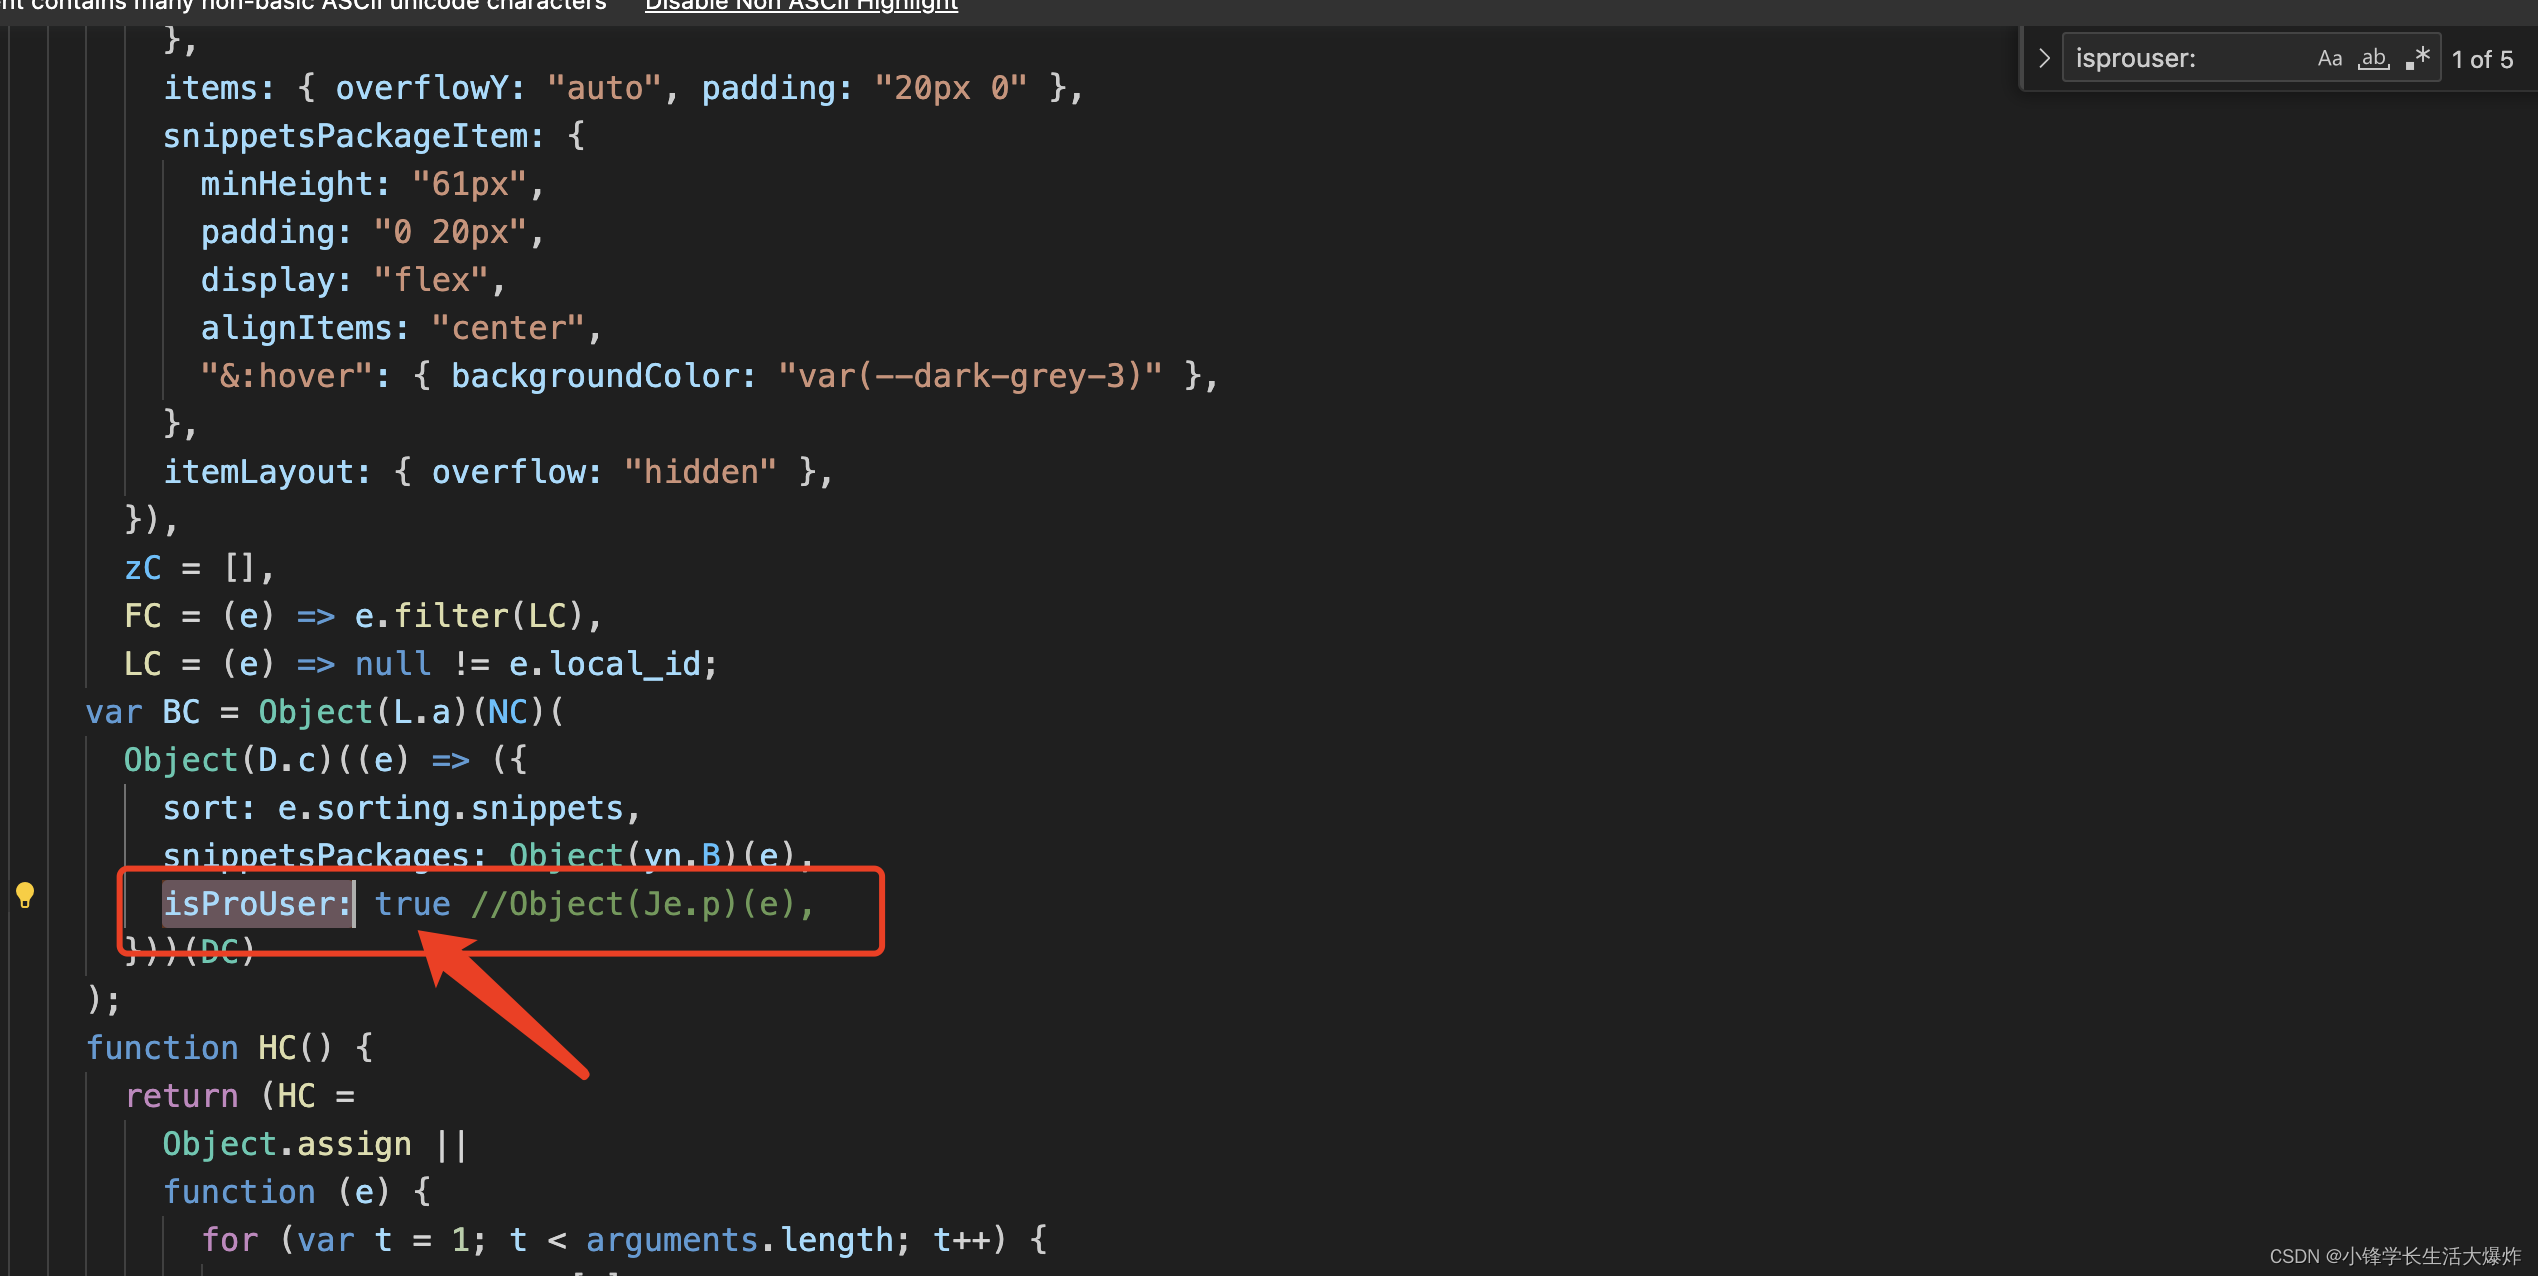Toggle Match Whole Word option
The image size is (2538, 1276).
[2373, 59]
